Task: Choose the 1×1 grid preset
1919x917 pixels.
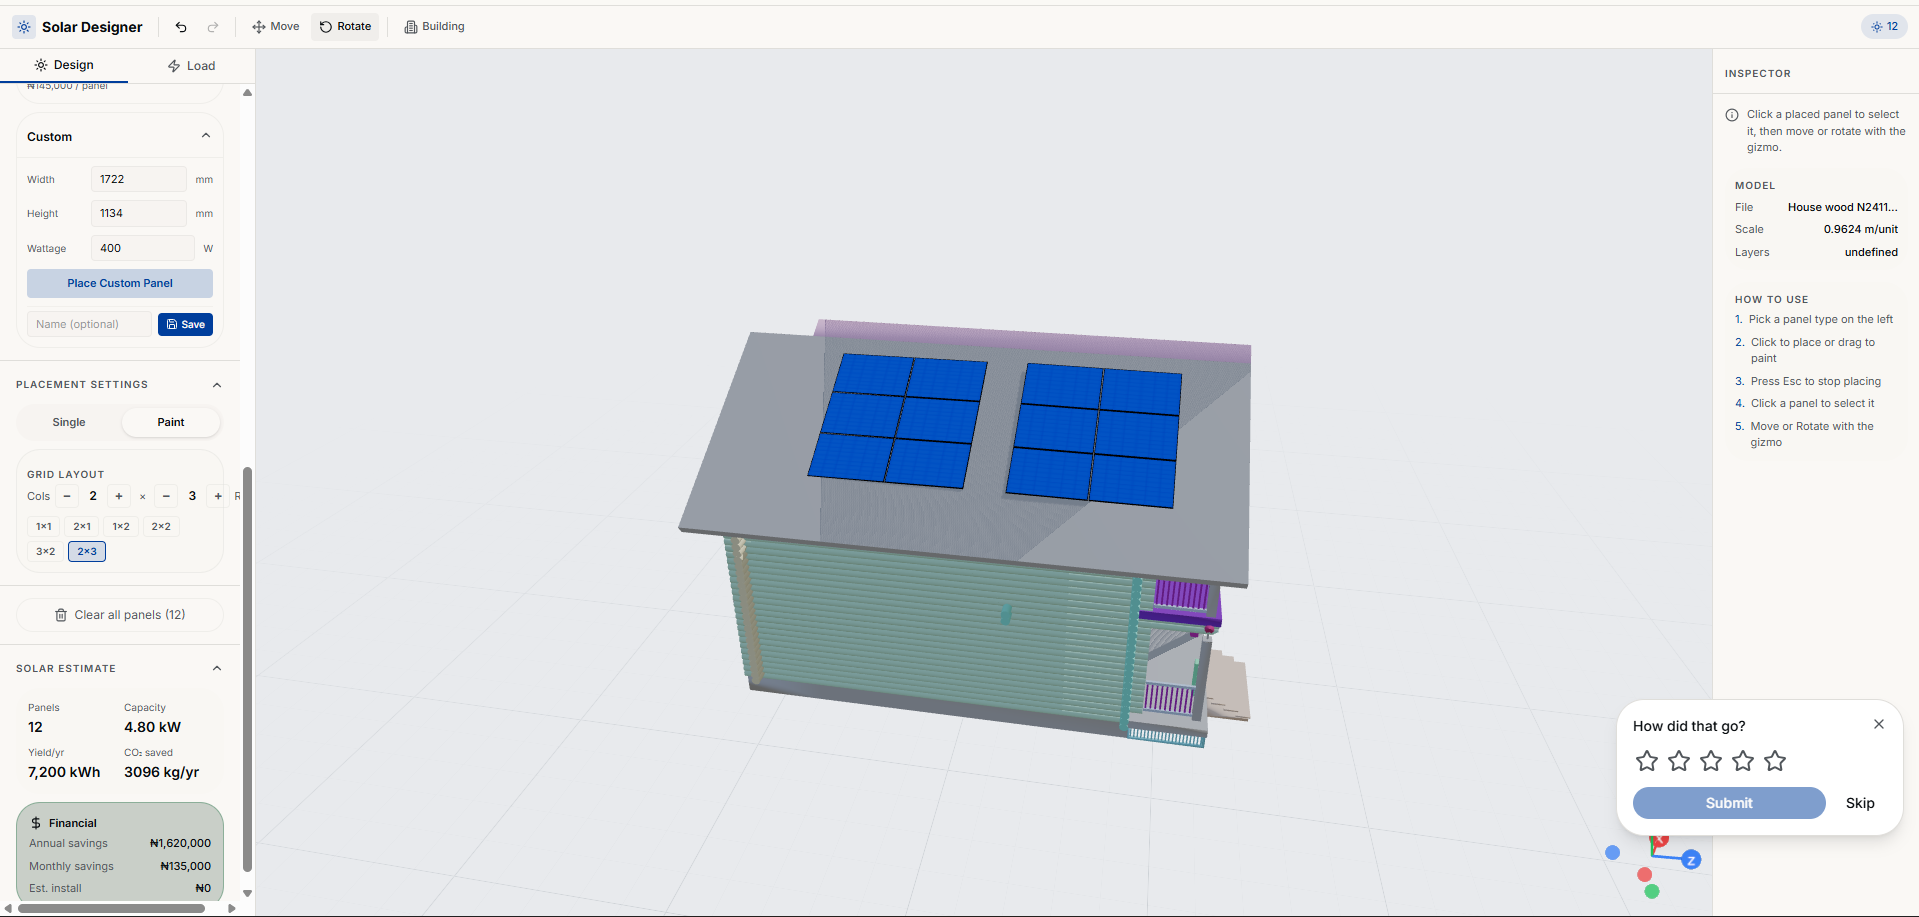Action: click(x=44, y=526)
